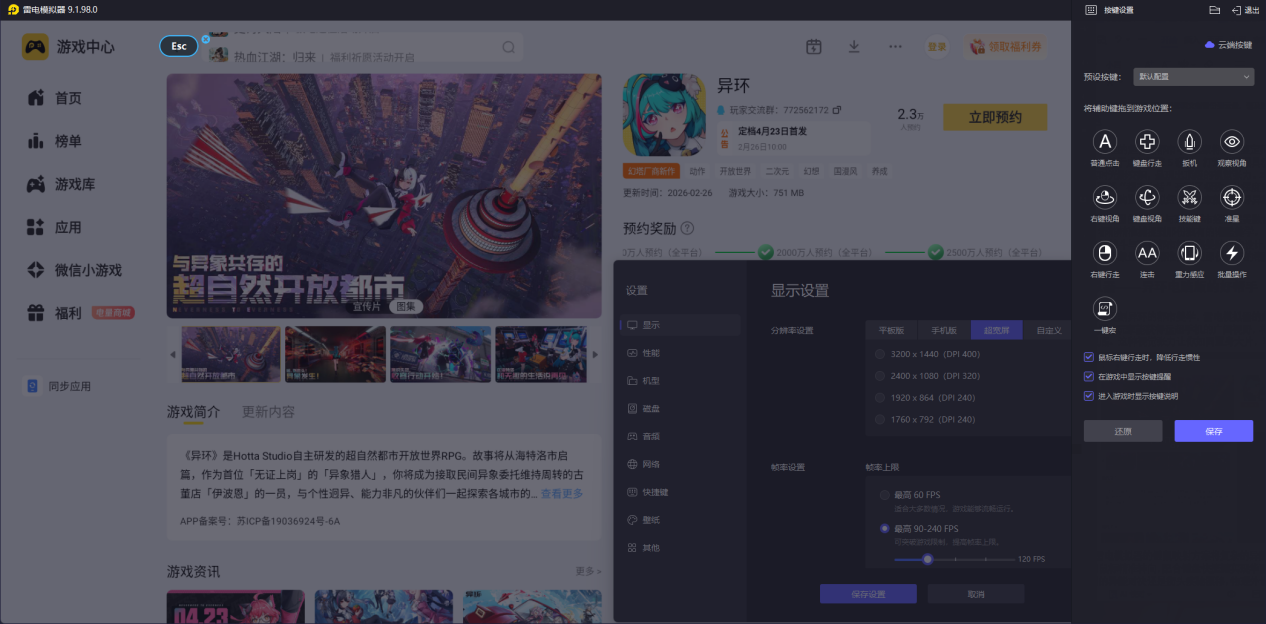
Task: Switch to 自定义 resolution tab
Action: pos(1047,330)
